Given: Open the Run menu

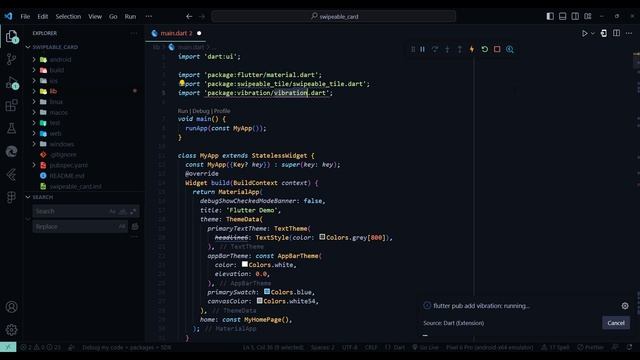Looking at the screenshot, I should click(130, 16).
